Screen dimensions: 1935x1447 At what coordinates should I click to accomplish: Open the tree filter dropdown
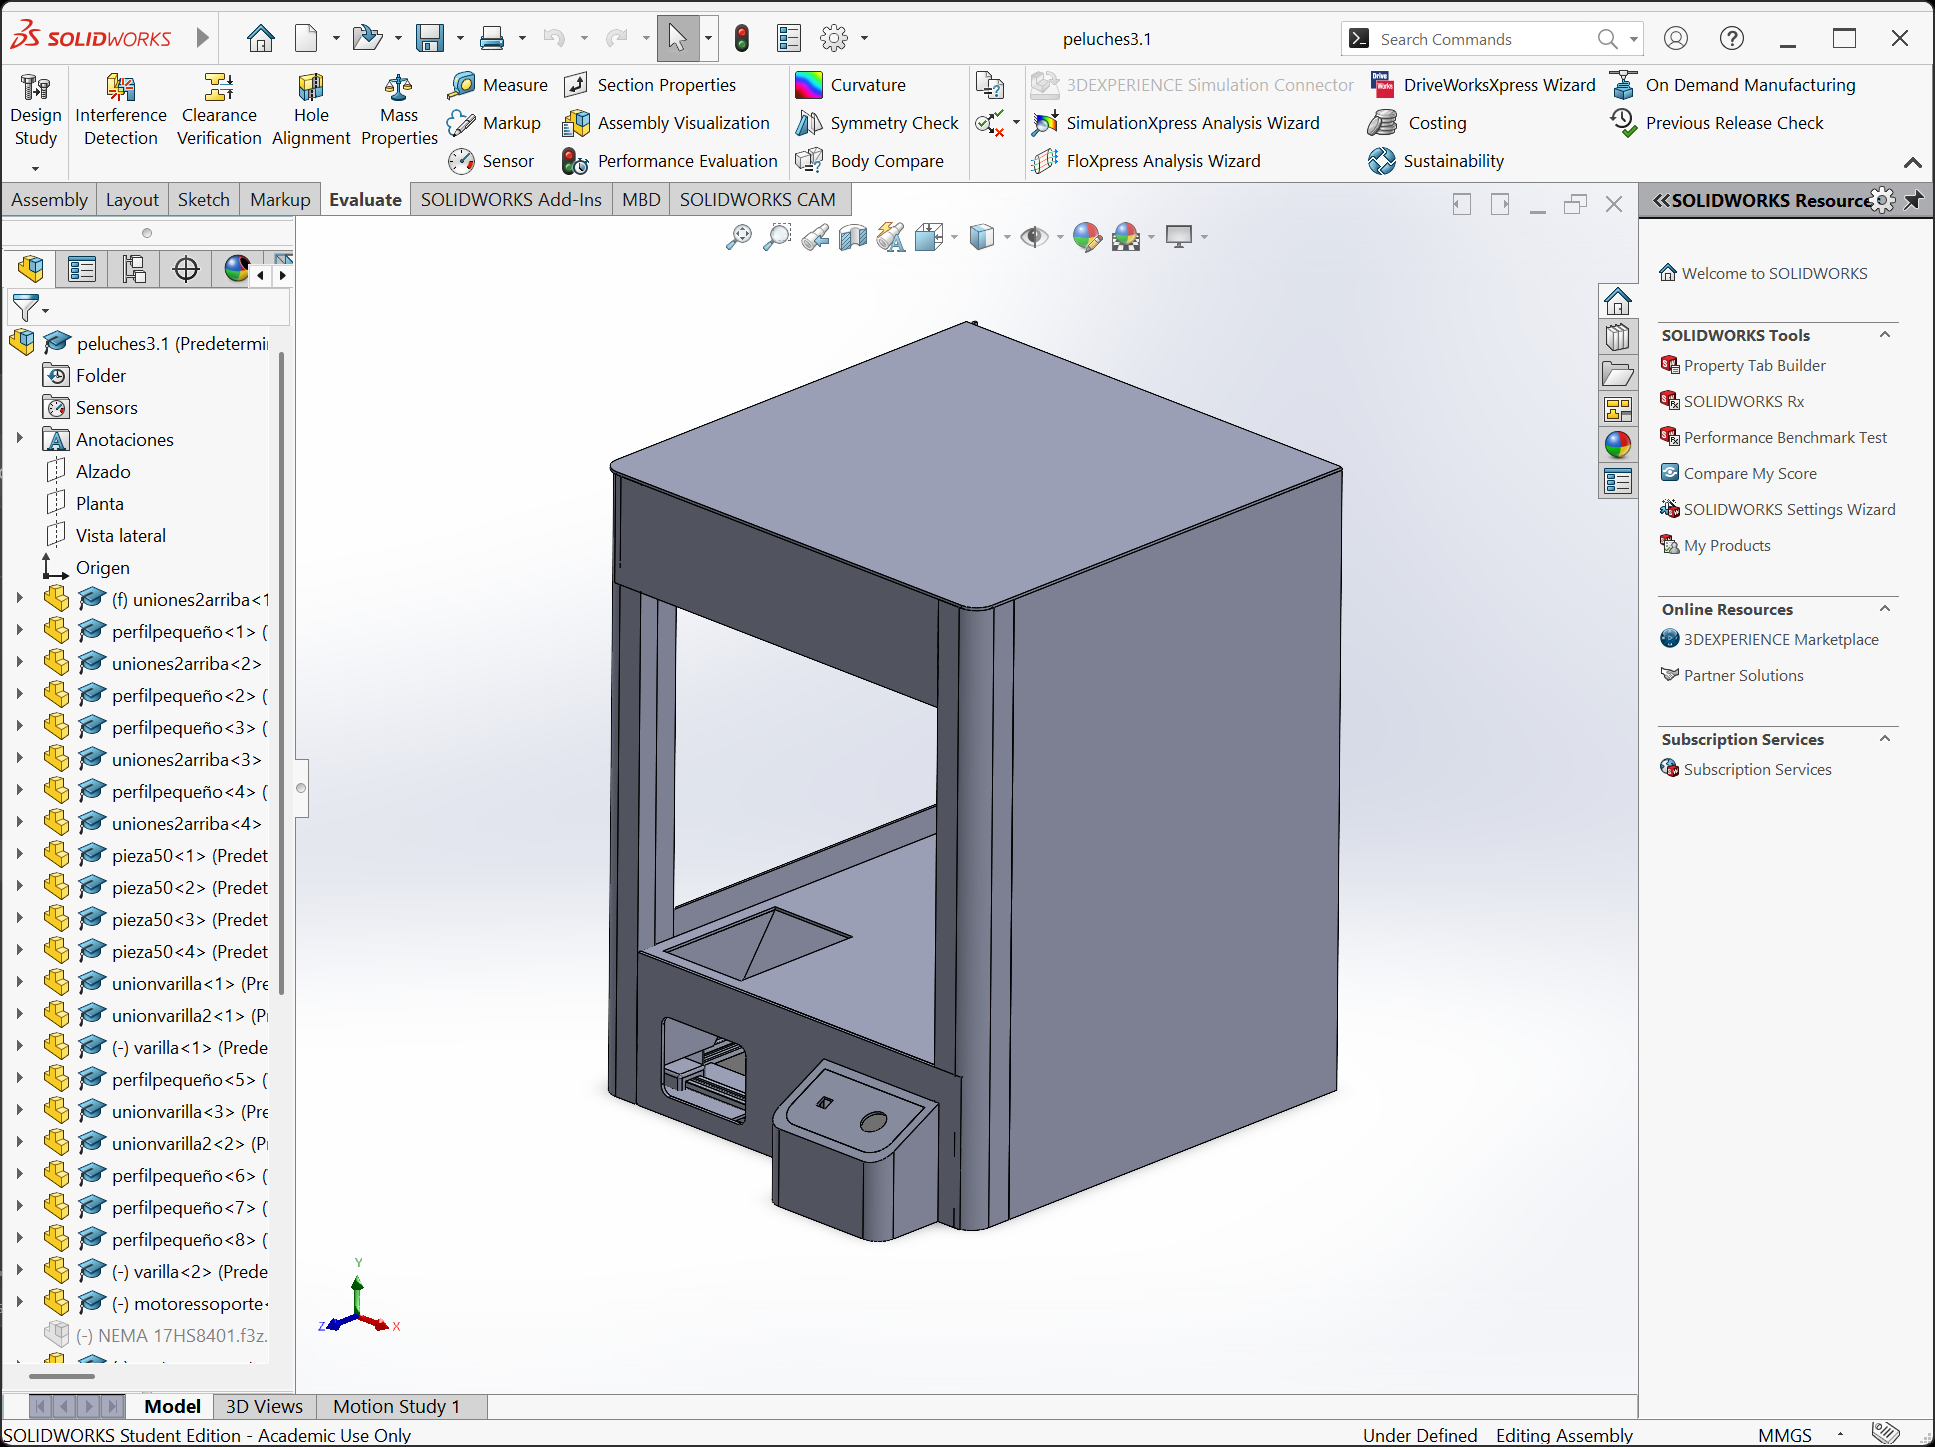tap(46, 311)
